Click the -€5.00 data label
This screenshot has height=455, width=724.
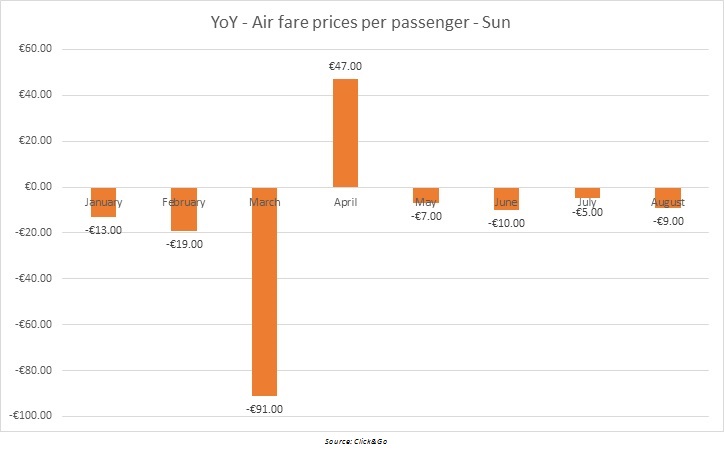coord(587,212)
